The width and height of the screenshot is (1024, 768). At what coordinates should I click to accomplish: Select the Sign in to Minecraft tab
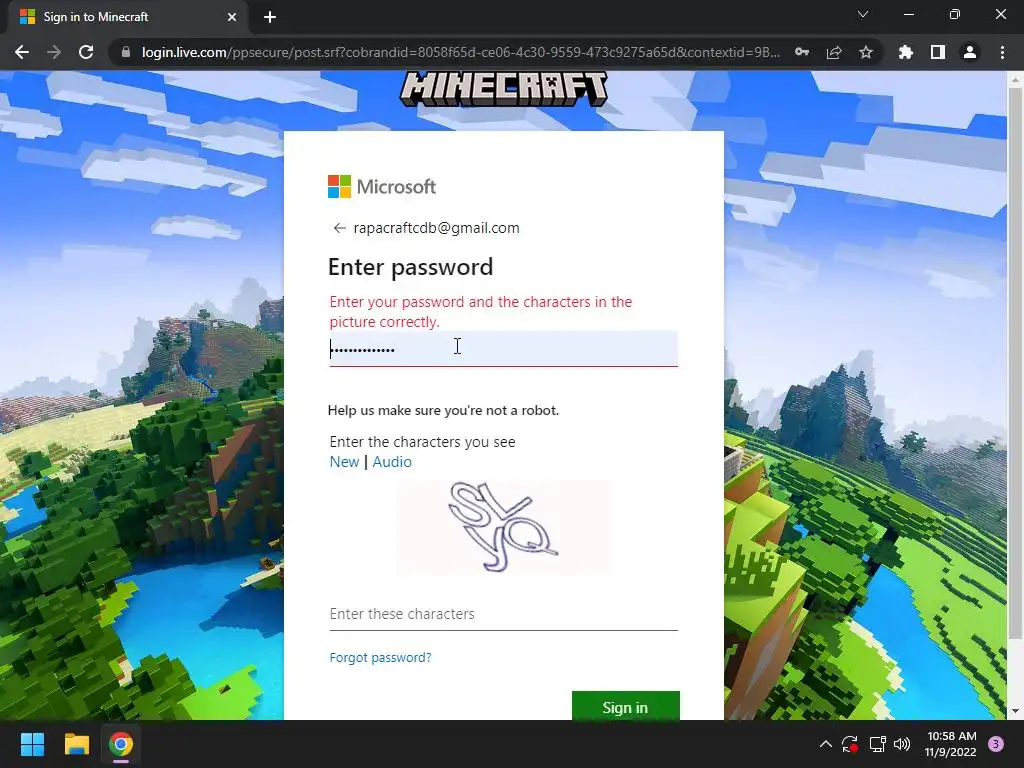(x=128, y=17)
